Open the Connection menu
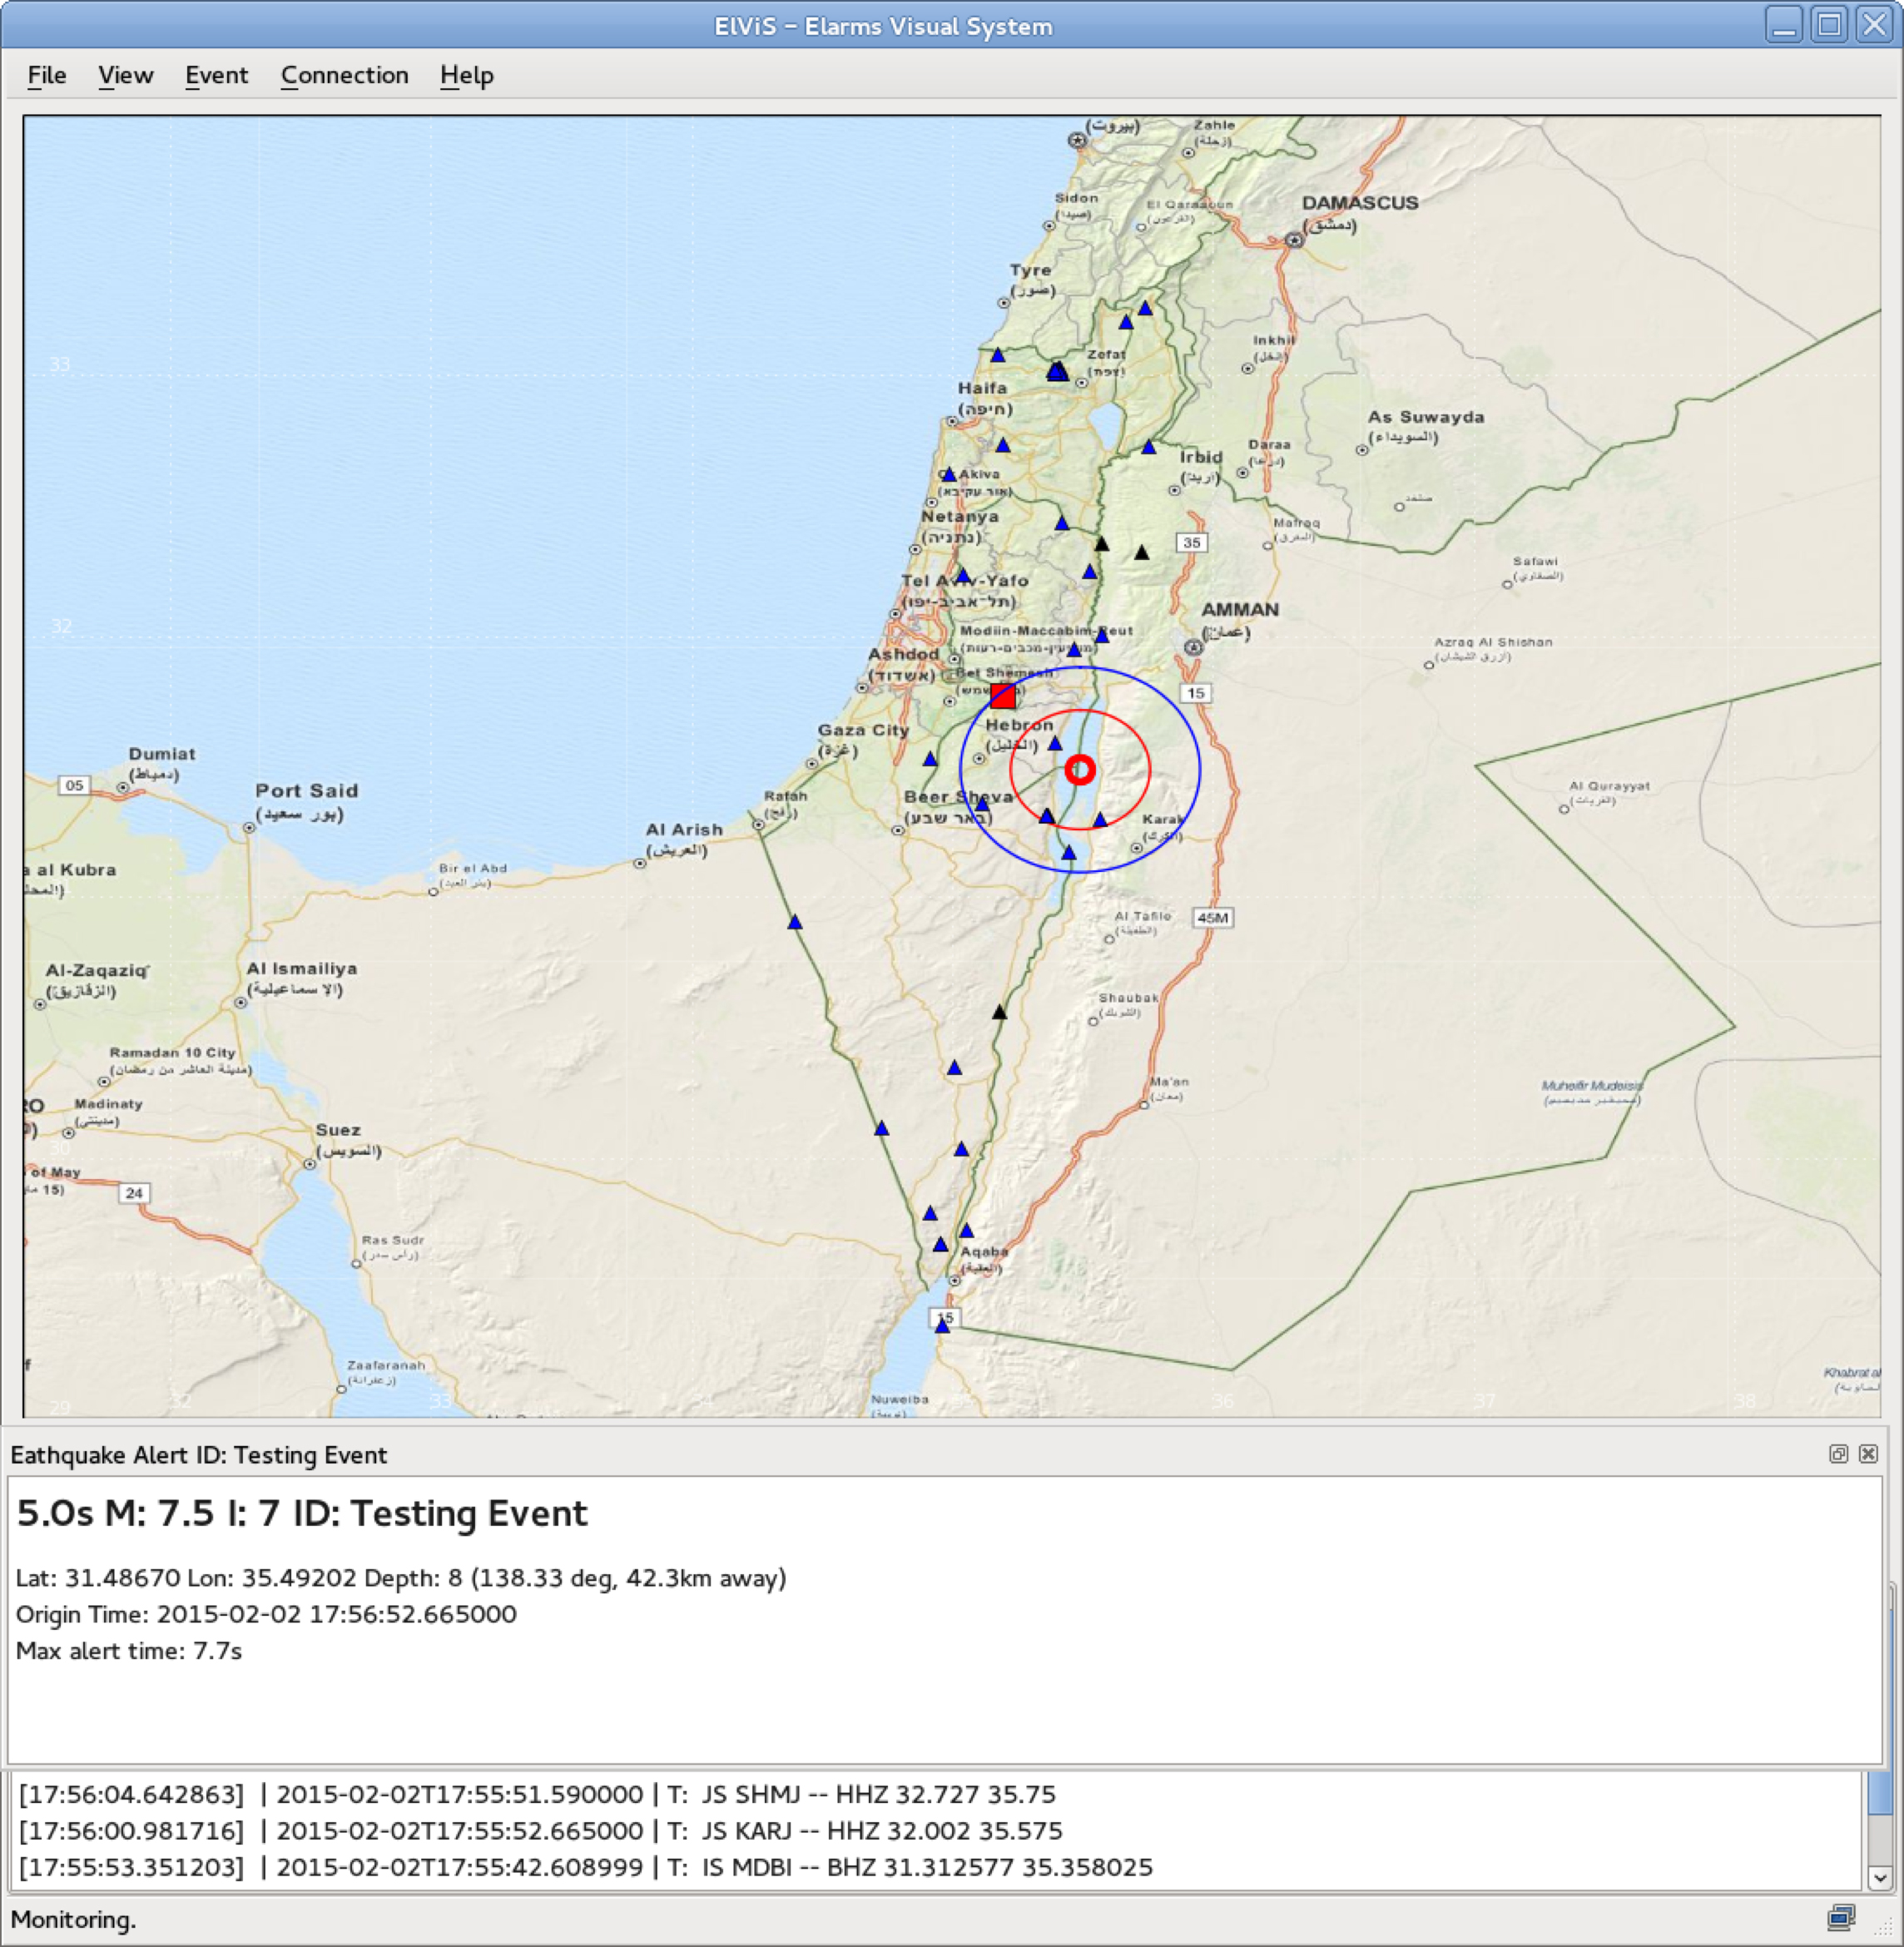This screenshot has height=1947, width=1904. click(x=344, y=75)
